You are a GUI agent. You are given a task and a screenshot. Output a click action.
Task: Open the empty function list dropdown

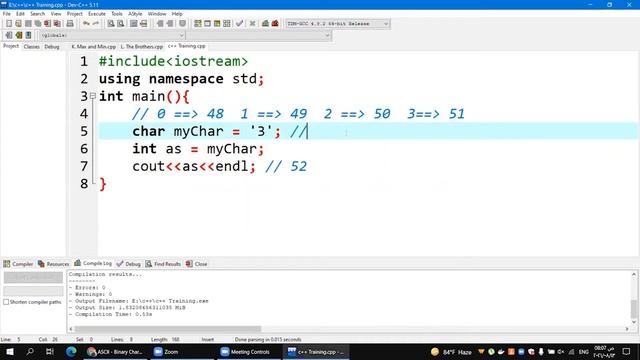[x=259, y=36]
